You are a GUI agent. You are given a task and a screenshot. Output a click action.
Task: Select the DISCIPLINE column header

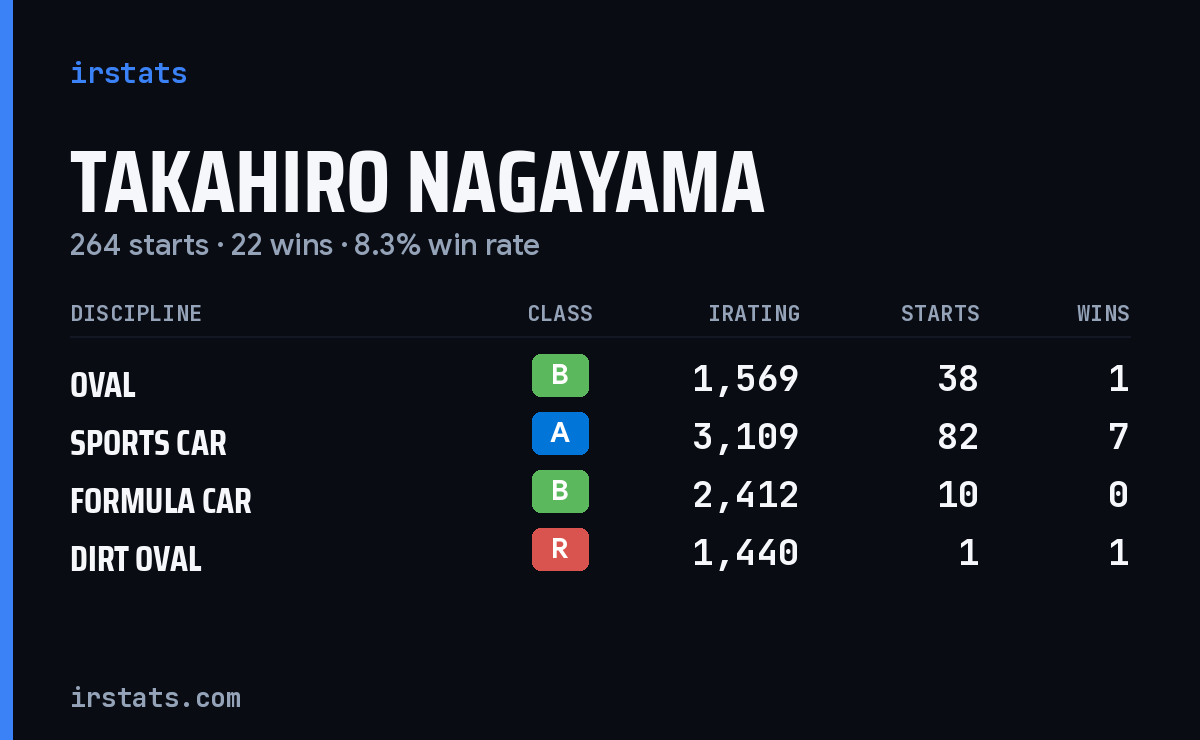136,314
